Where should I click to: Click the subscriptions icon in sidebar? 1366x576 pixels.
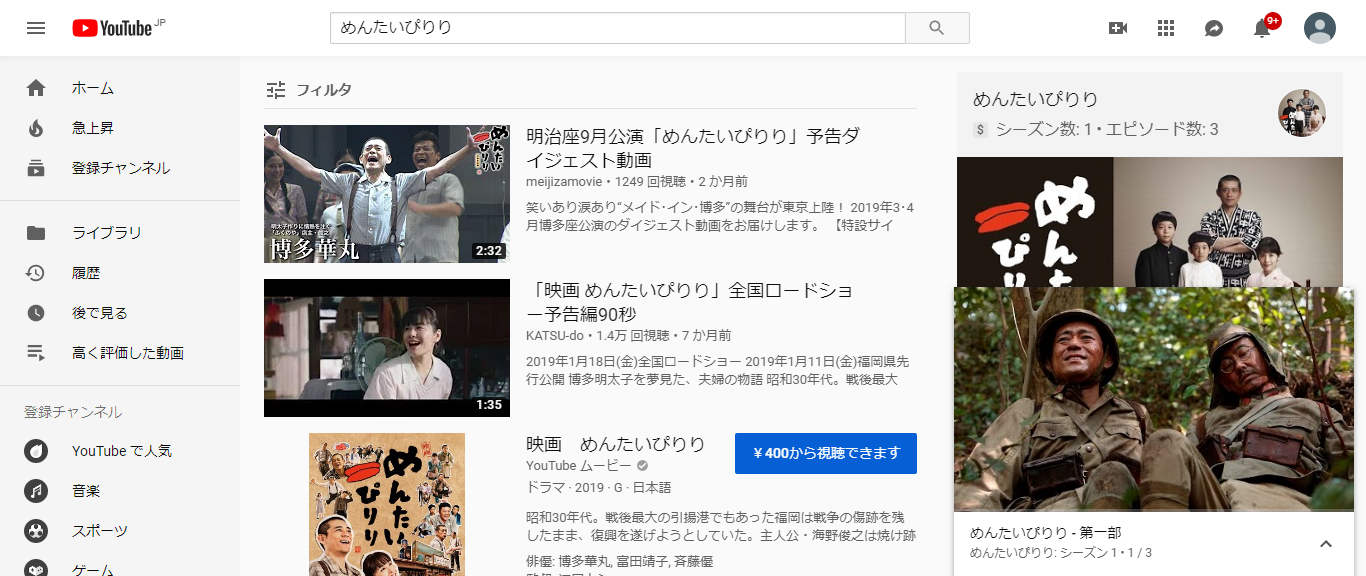(36, 168)
